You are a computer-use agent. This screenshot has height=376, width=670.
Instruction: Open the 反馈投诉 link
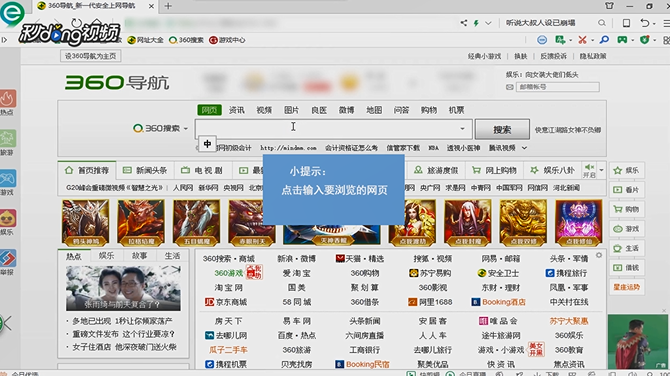coord(553,56)
